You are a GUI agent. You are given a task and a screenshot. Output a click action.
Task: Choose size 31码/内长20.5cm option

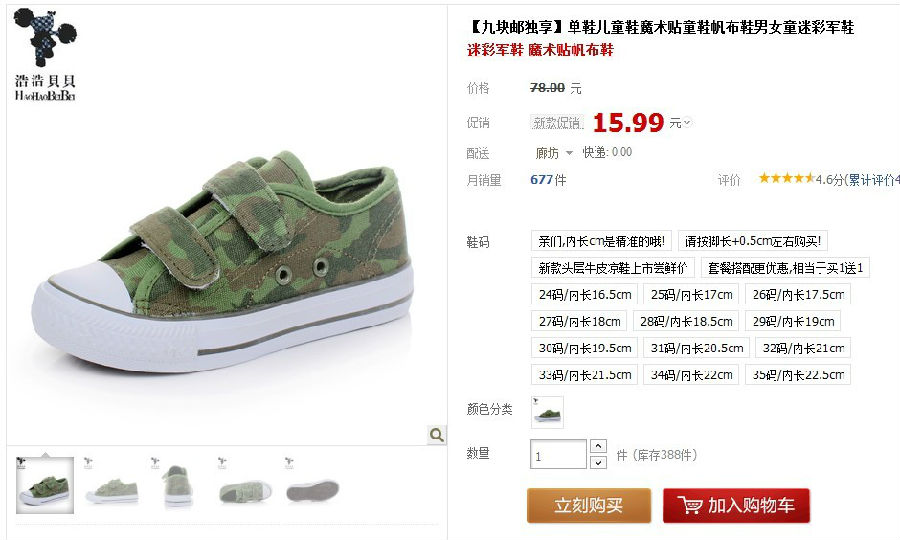point(696,348)
